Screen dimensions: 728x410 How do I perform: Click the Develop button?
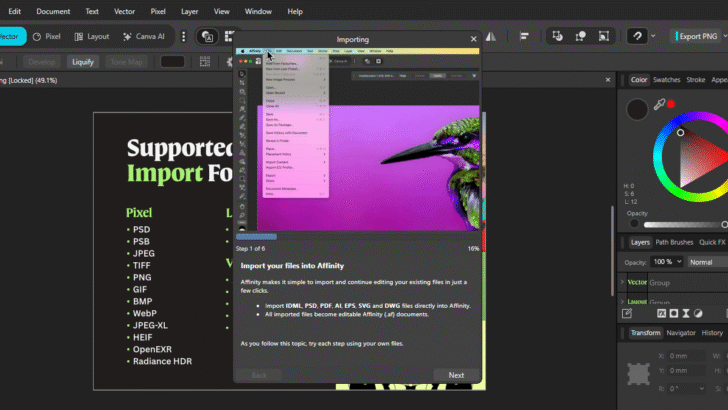42,62
